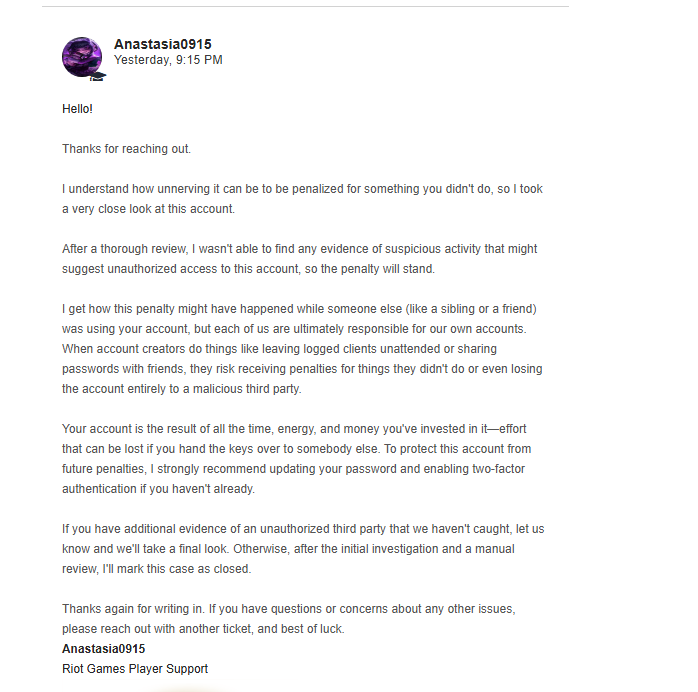Click the 'Hello!' greeting line
This screenshot has width=698, height=692.
(77, 108)
